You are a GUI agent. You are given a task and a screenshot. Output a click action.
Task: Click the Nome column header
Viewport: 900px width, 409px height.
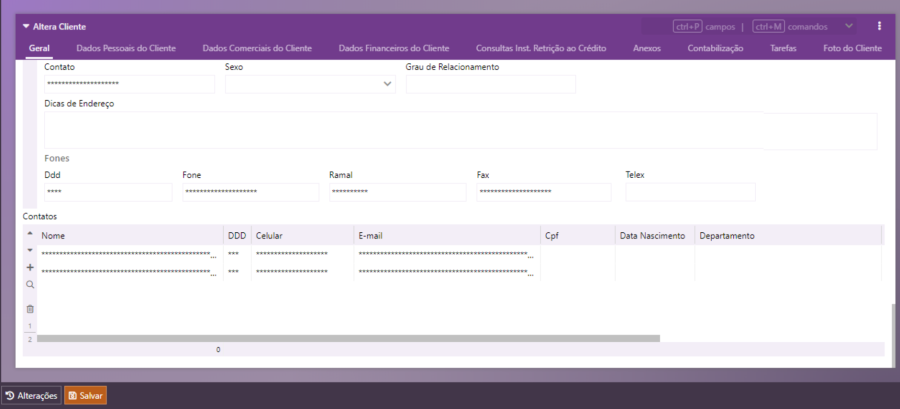pyautogui.click(x=131, y=236)
